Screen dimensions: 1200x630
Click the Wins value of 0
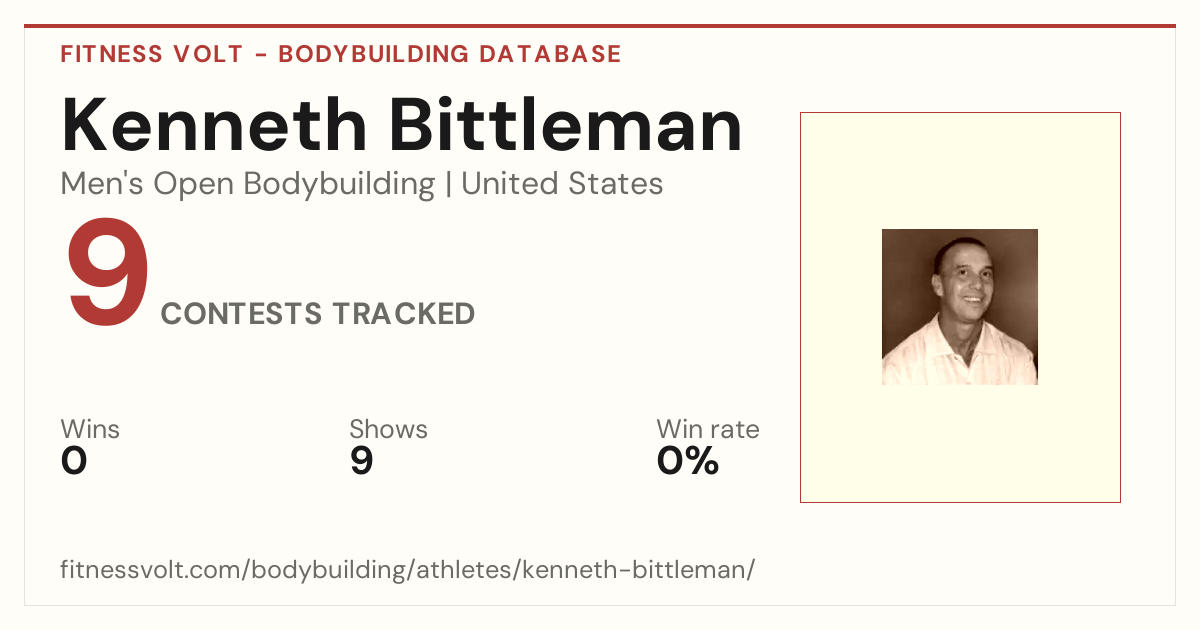[74, 461]
